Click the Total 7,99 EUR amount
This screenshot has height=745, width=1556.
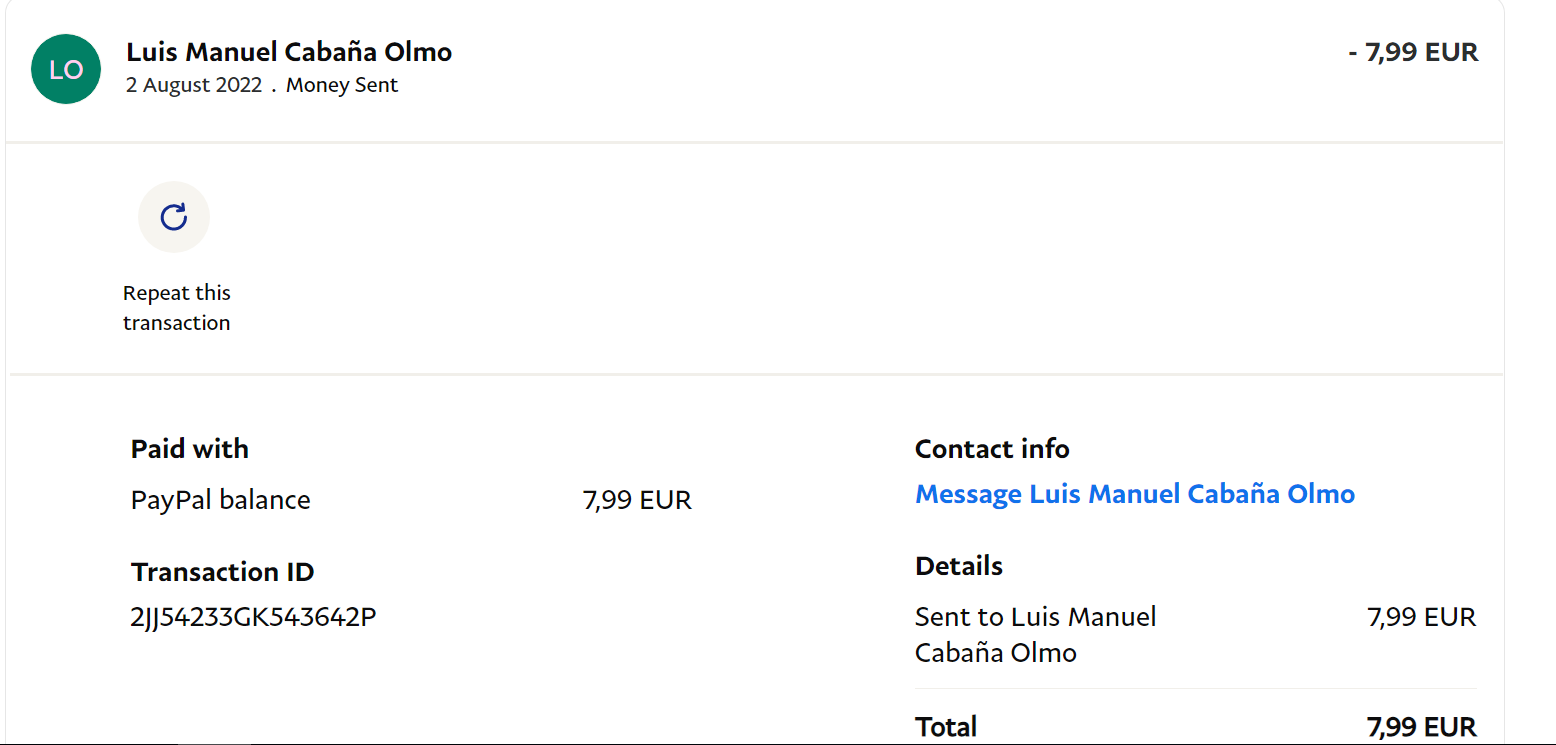[x=1421, y=727]
